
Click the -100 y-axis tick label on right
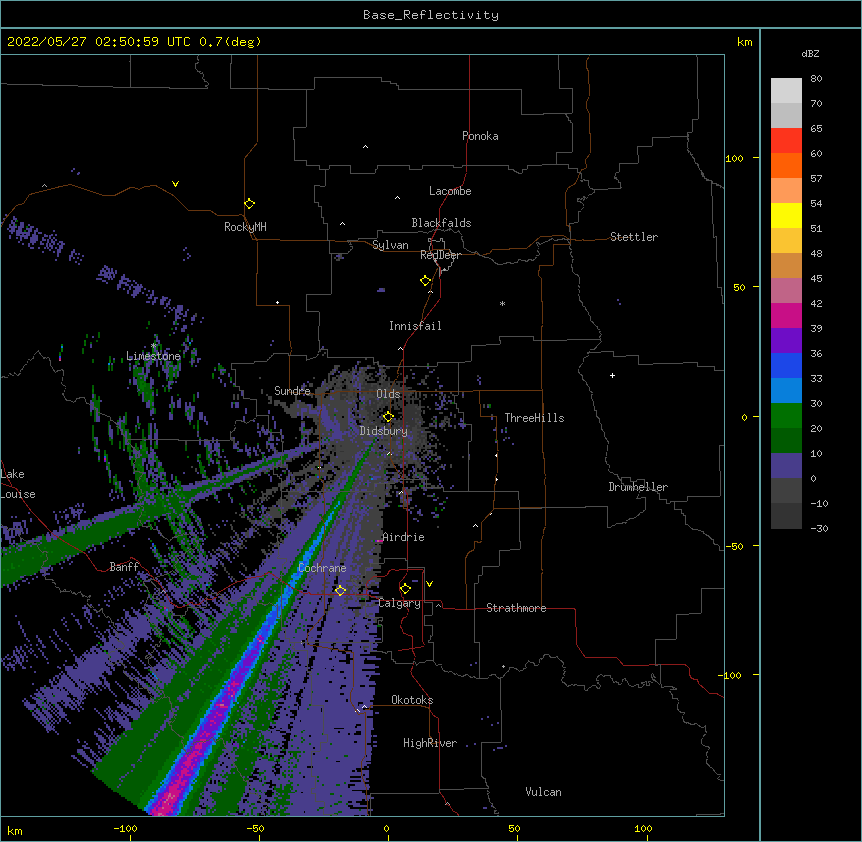point(732,675)
